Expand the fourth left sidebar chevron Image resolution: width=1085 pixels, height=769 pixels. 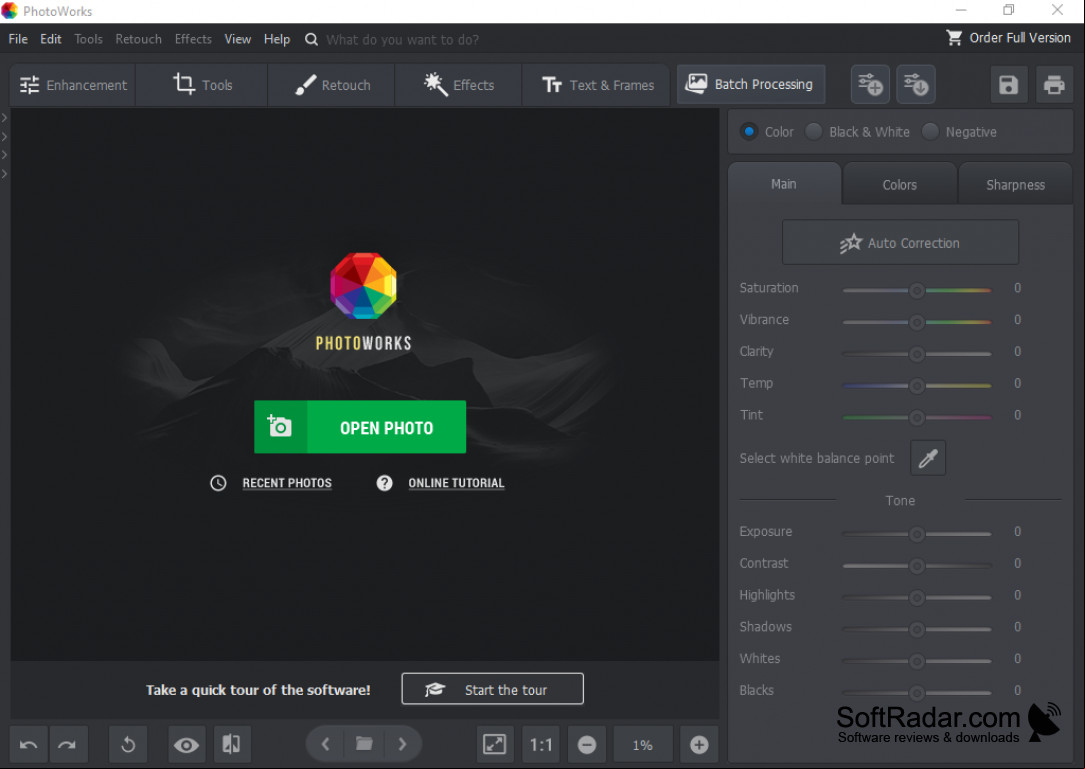click(4, 174)
